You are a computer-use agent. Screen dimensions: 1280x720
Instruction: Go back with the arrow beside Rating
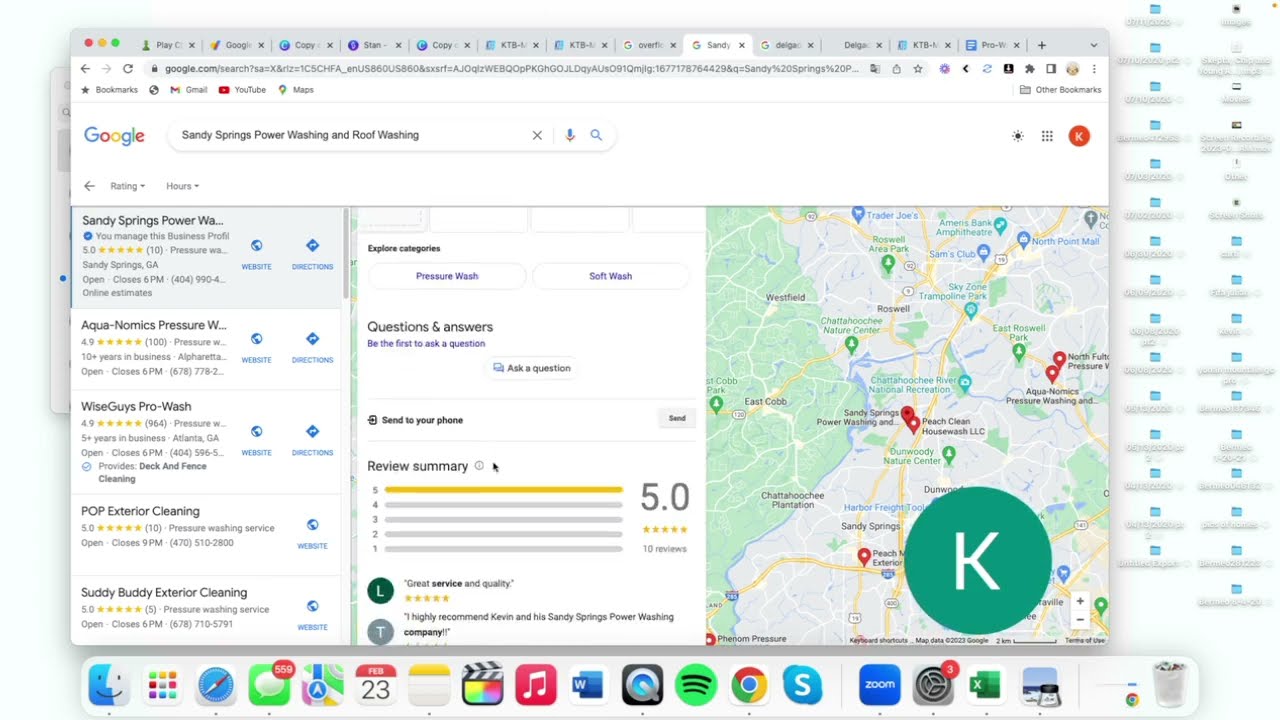click(x=89, y=186)
